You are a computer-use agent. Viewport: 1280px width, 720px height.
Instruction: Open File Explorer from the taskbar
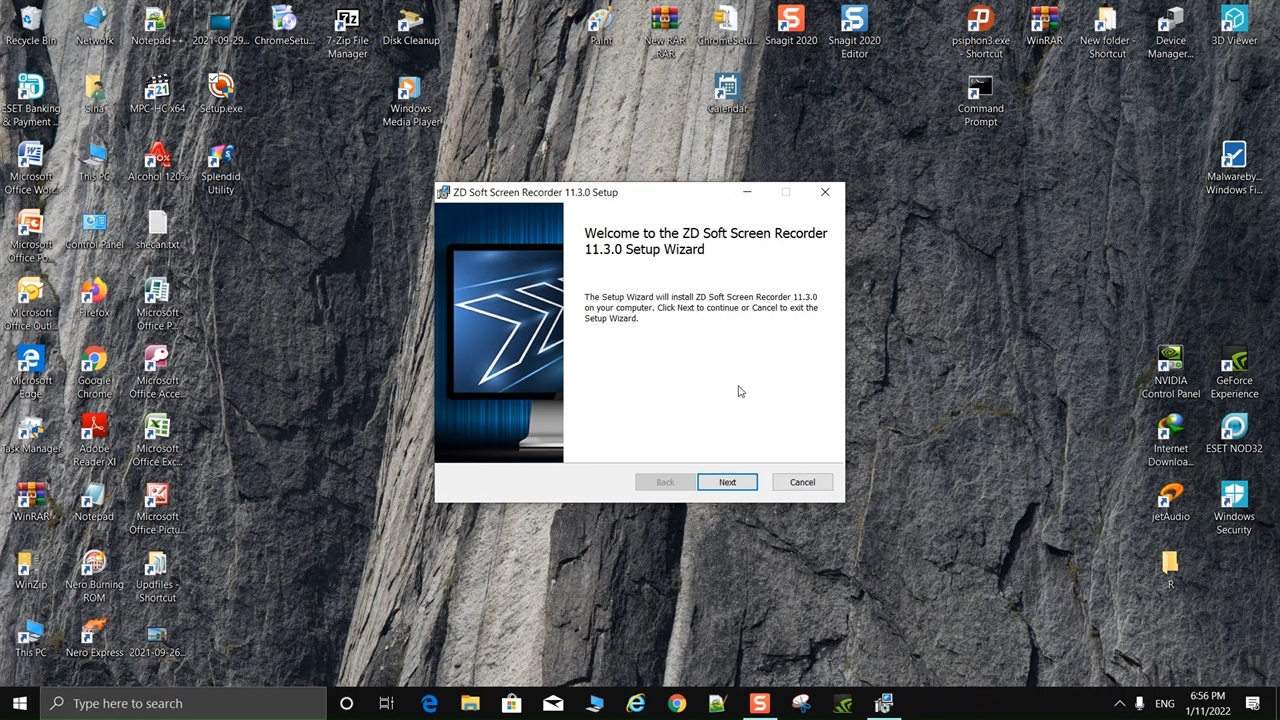[470, 704]
